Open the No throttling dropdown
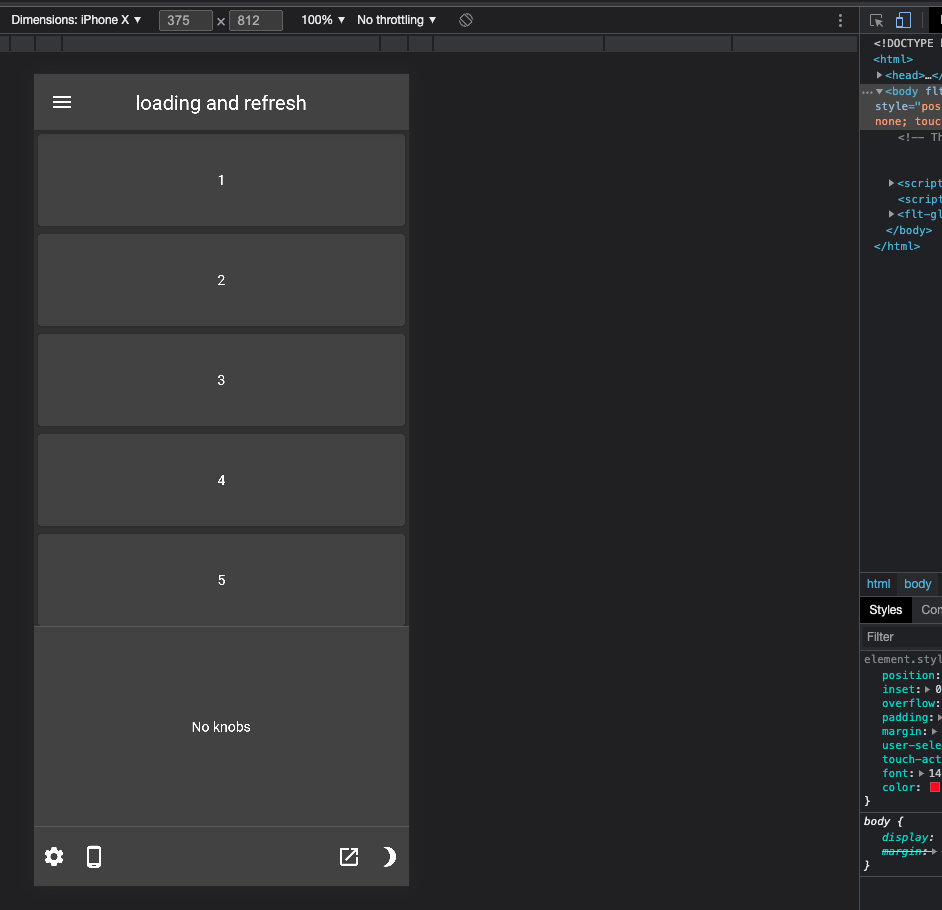The height and width of the screenshot is (910, 942). (394, 19)
